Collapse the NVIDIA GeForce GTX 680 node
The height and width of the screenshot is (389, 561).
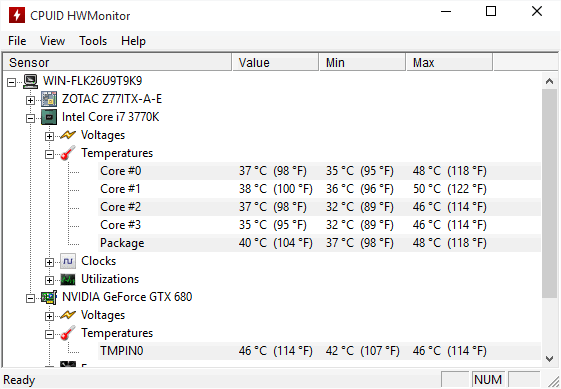pos(30,298)
